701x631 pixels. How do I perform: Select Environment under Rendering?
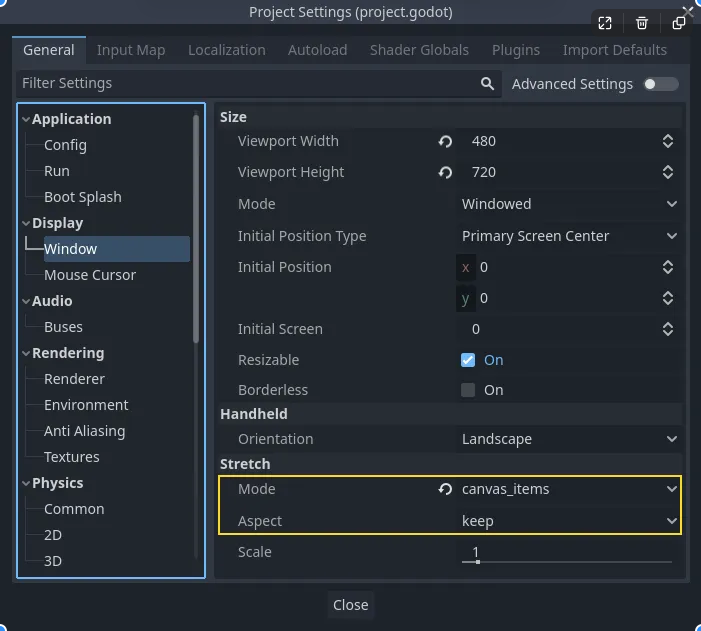(x=86, y=405)
